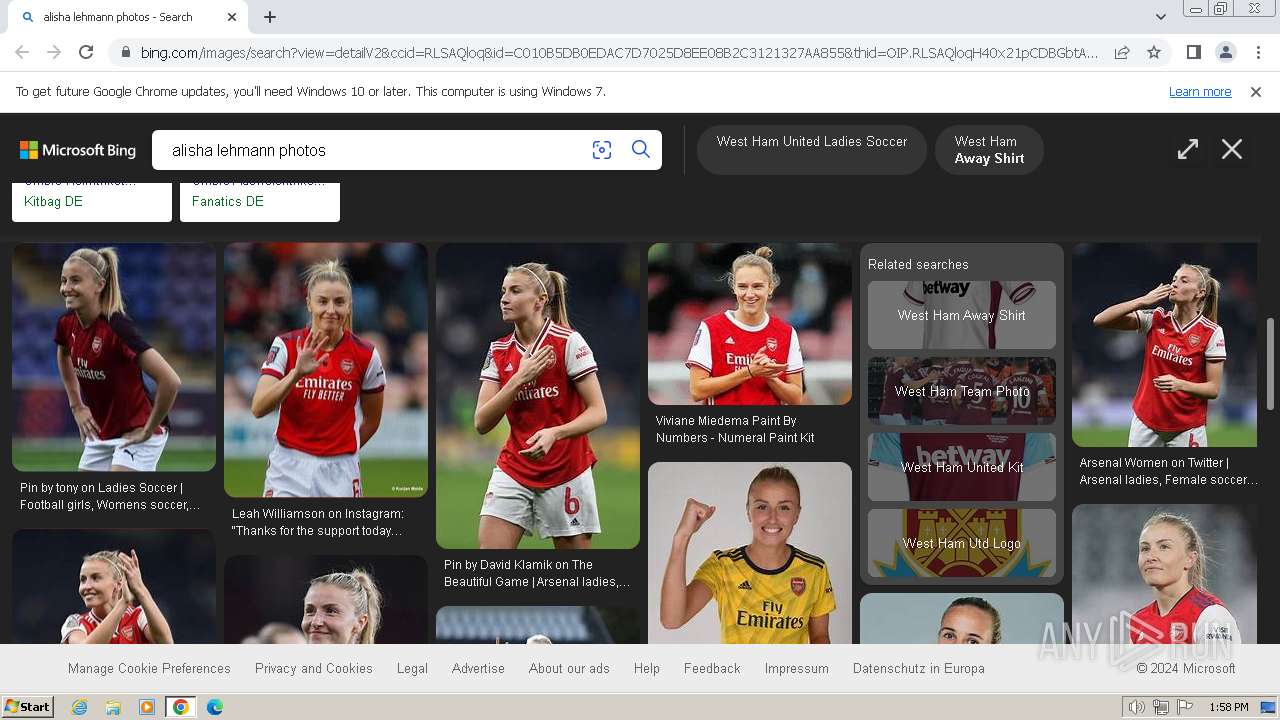This screenshot has width=1280, height=720.
Task: Open File Explorer from taskbar
Action: pos(113,707)
